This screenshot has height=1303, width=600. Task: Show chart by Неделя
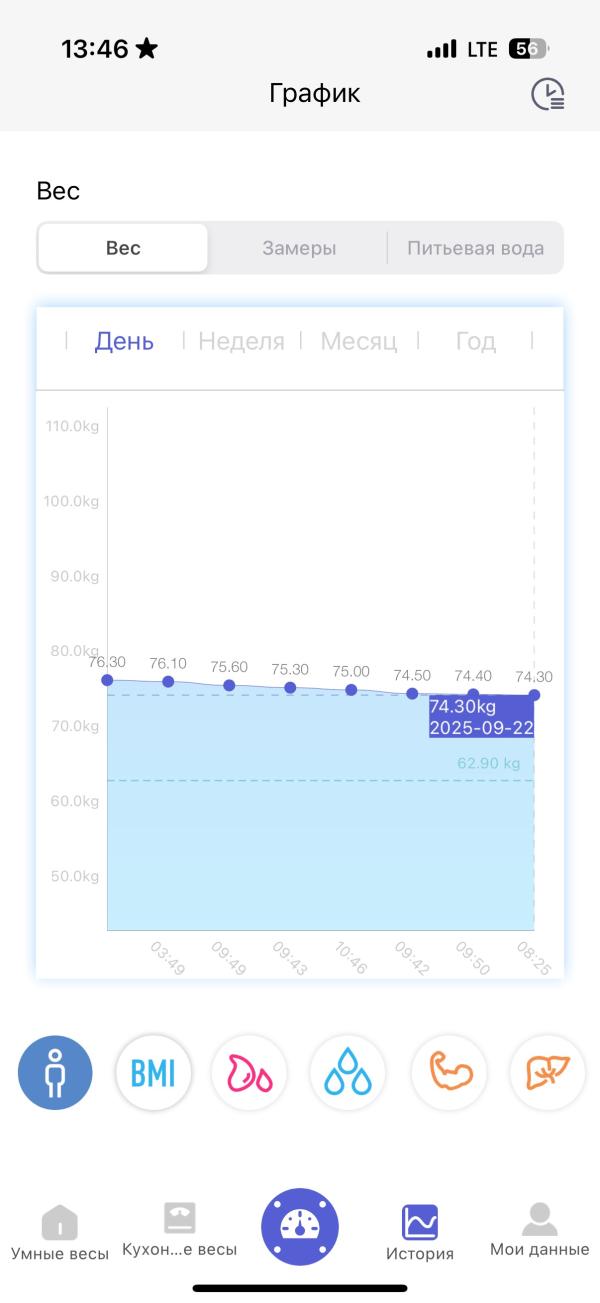241,342
